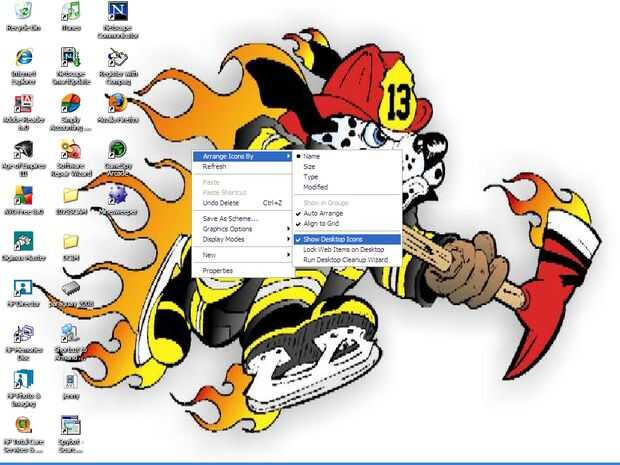This screenshot has height=465, width=620.
Task: Open Properties from the context menu
Action: click(x=242, y=271)
